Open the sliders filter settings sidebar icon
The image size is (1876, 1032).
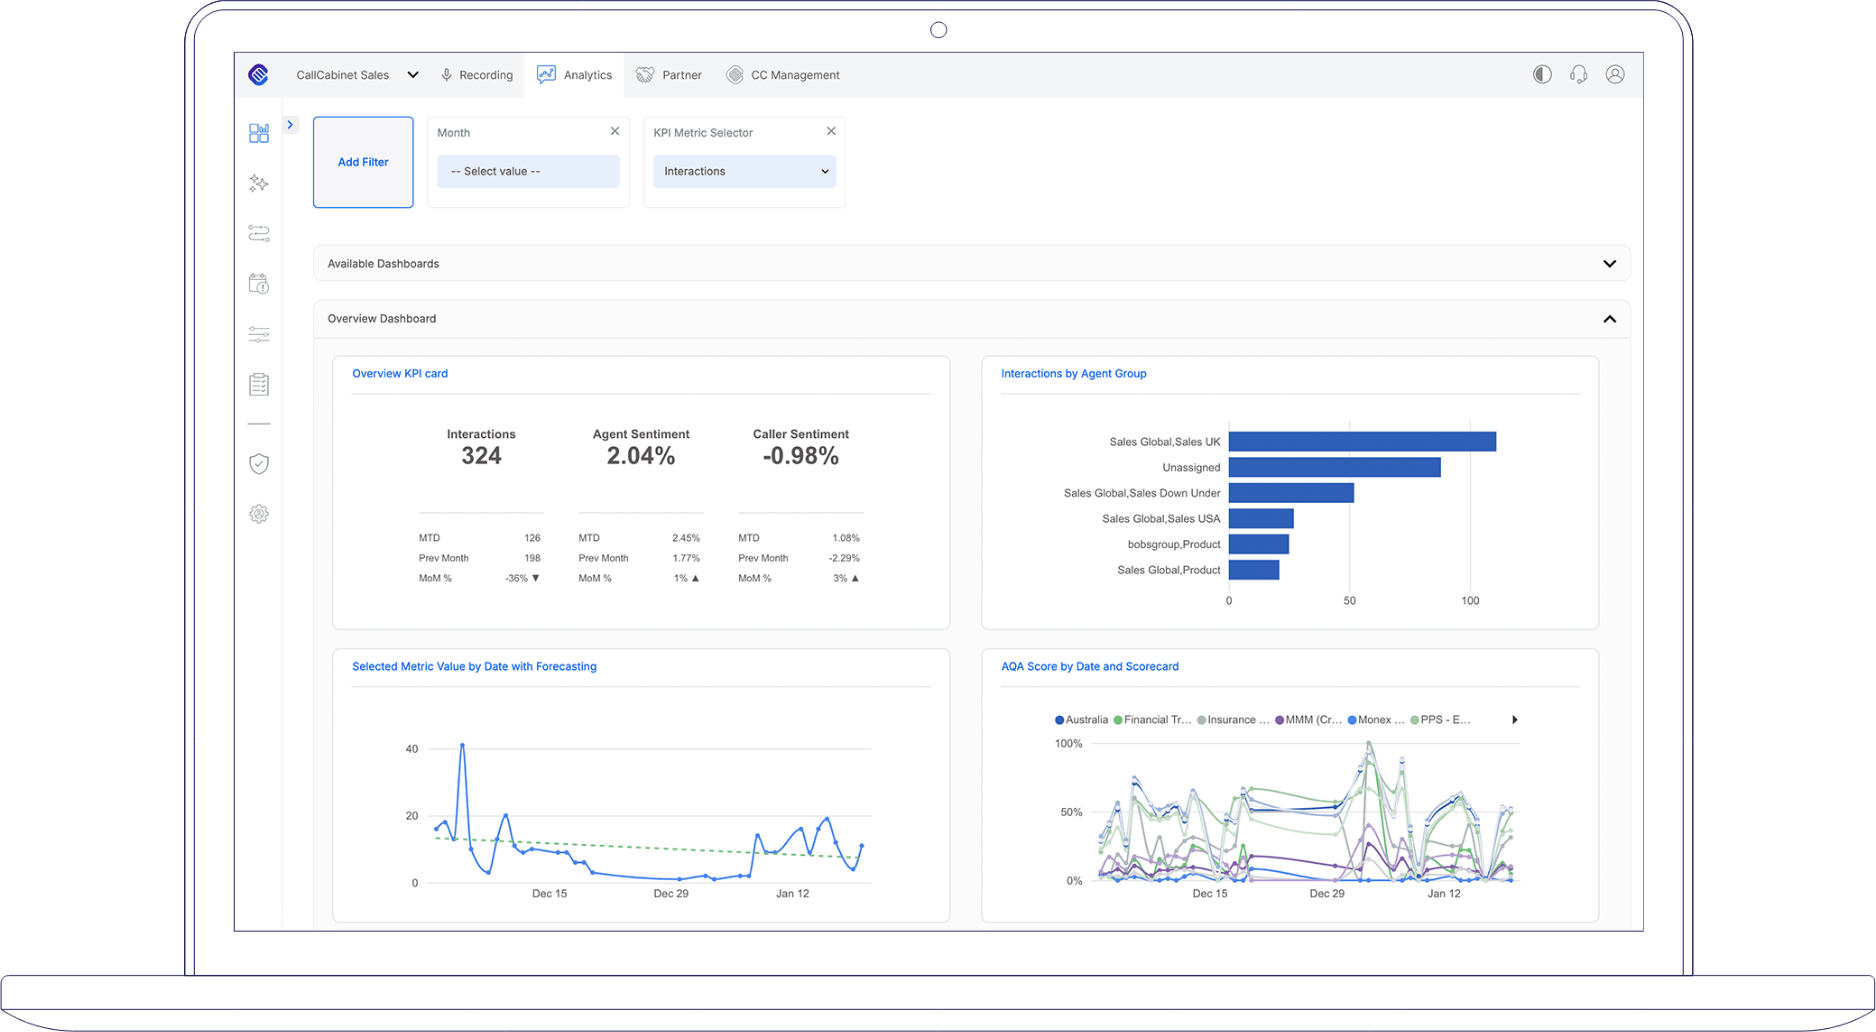click(x=259, y=333)
